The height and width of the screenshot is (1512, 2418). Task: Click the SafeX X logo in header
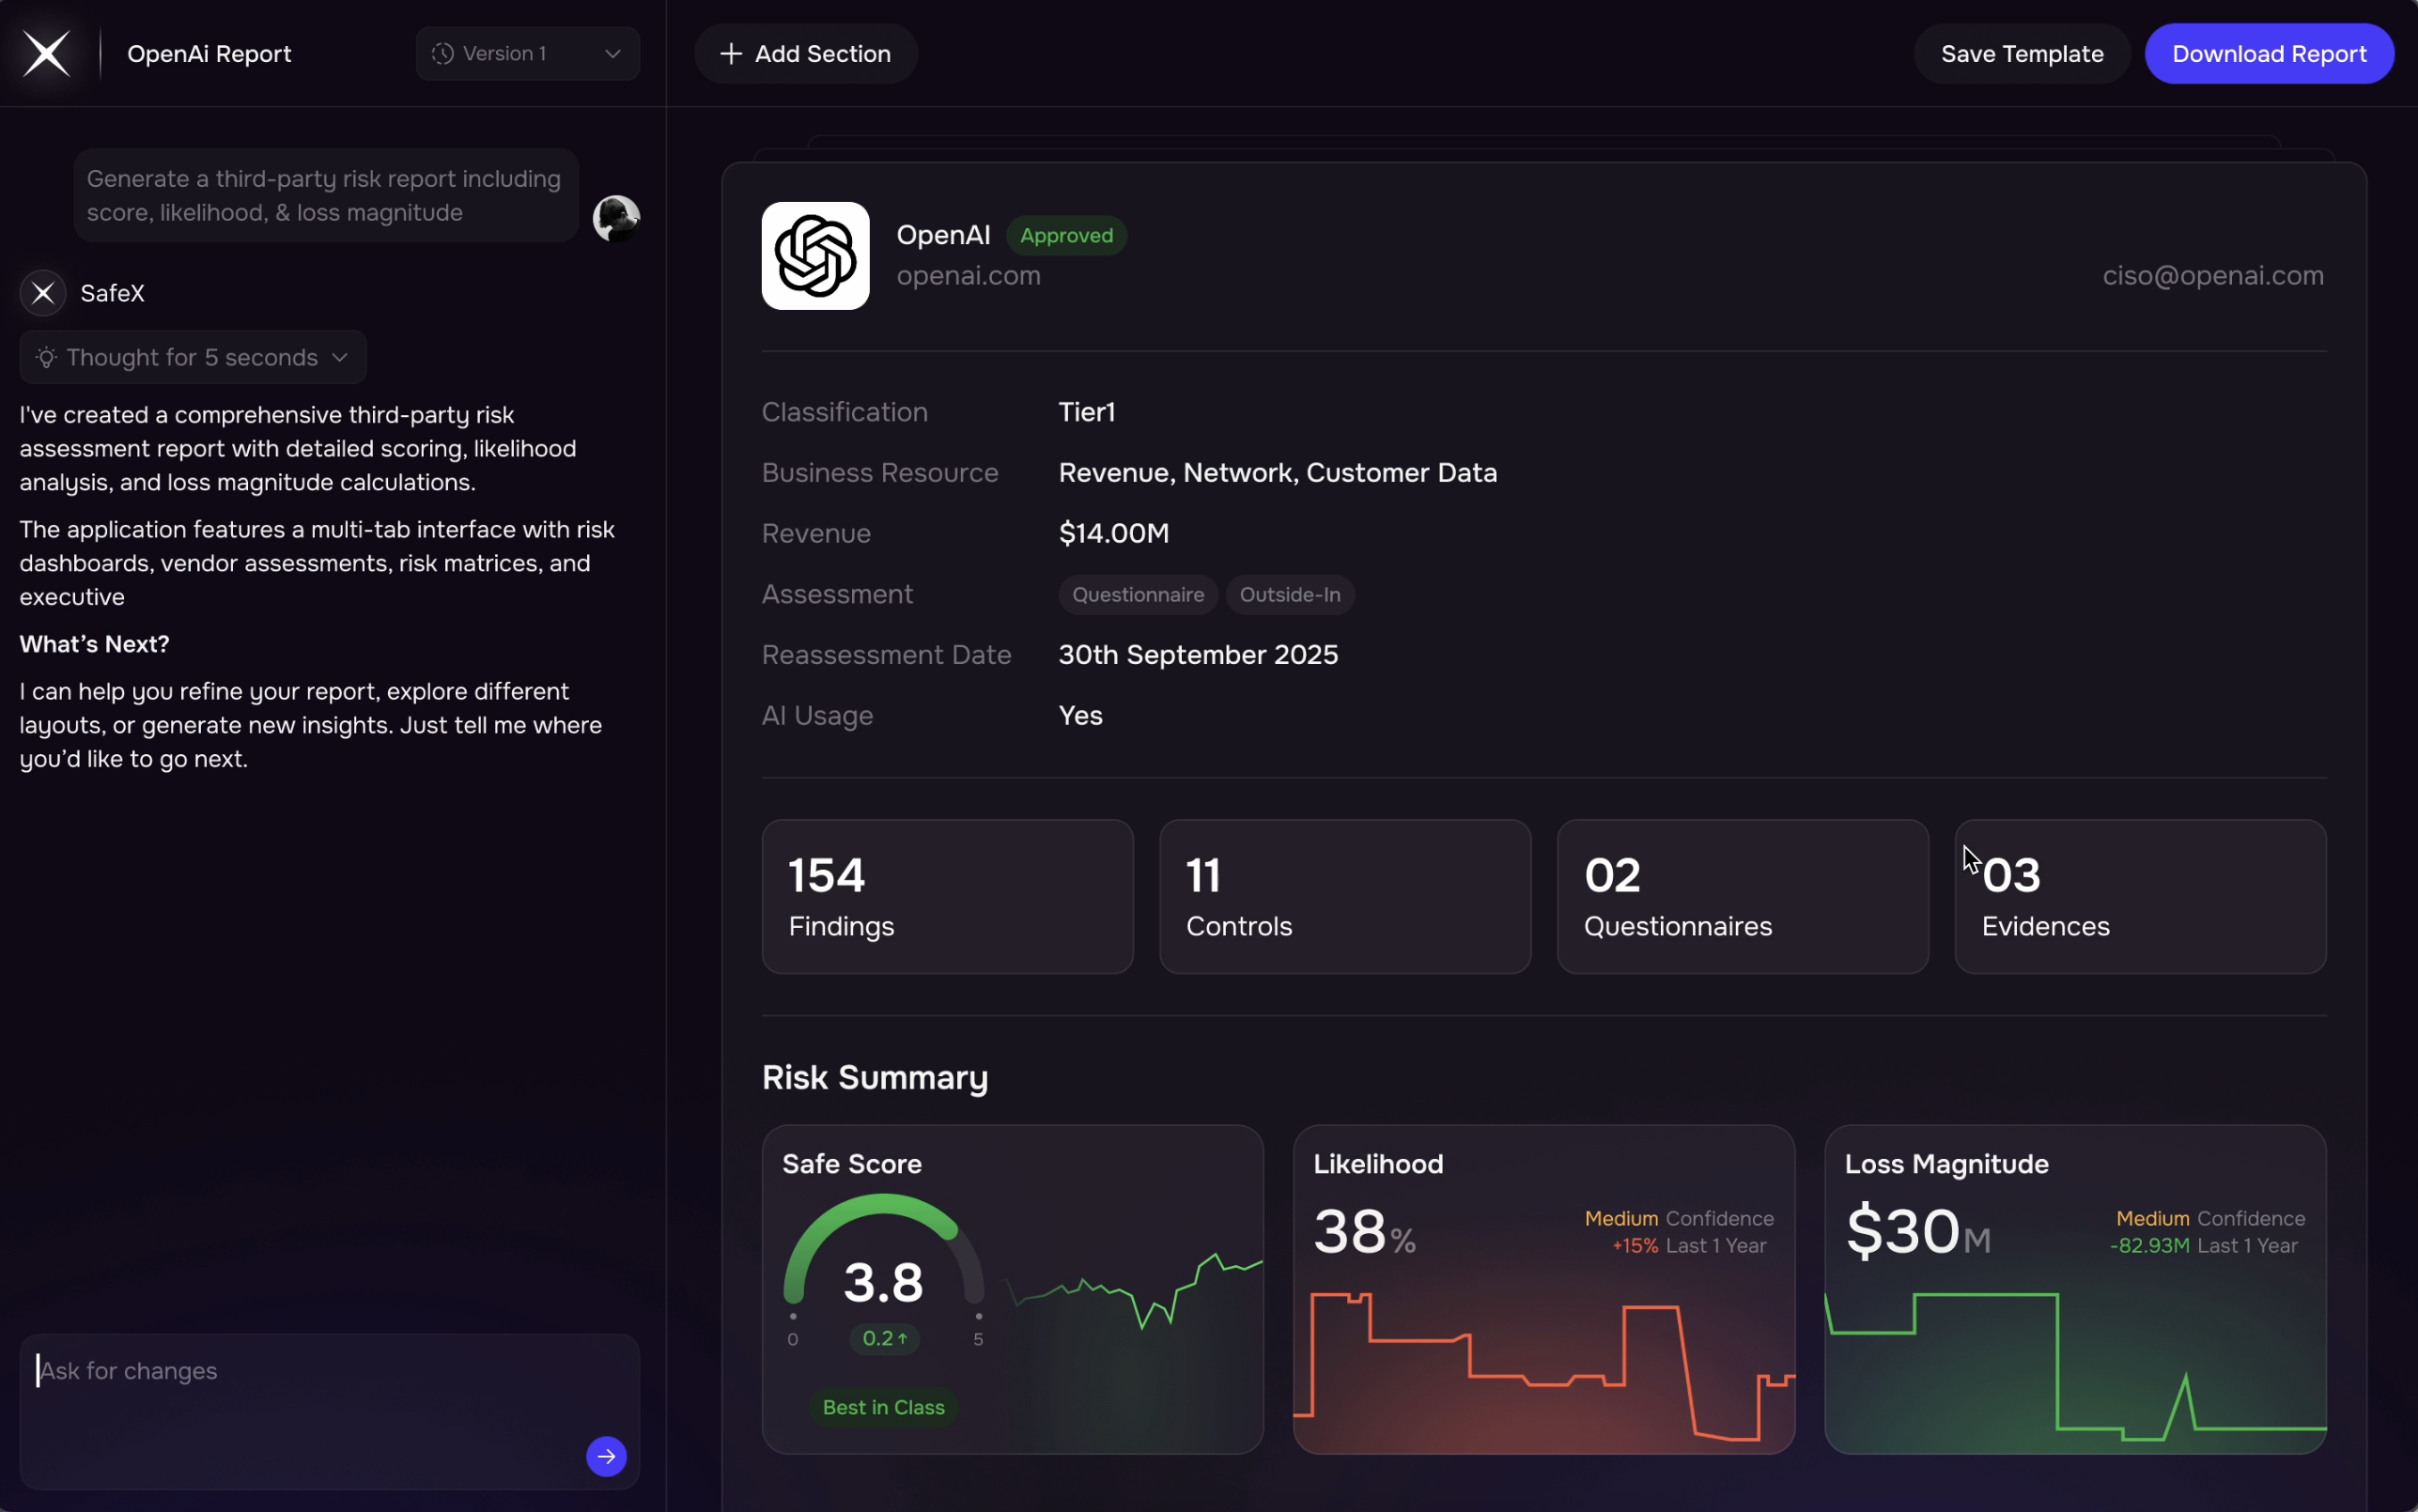[47, 54]
